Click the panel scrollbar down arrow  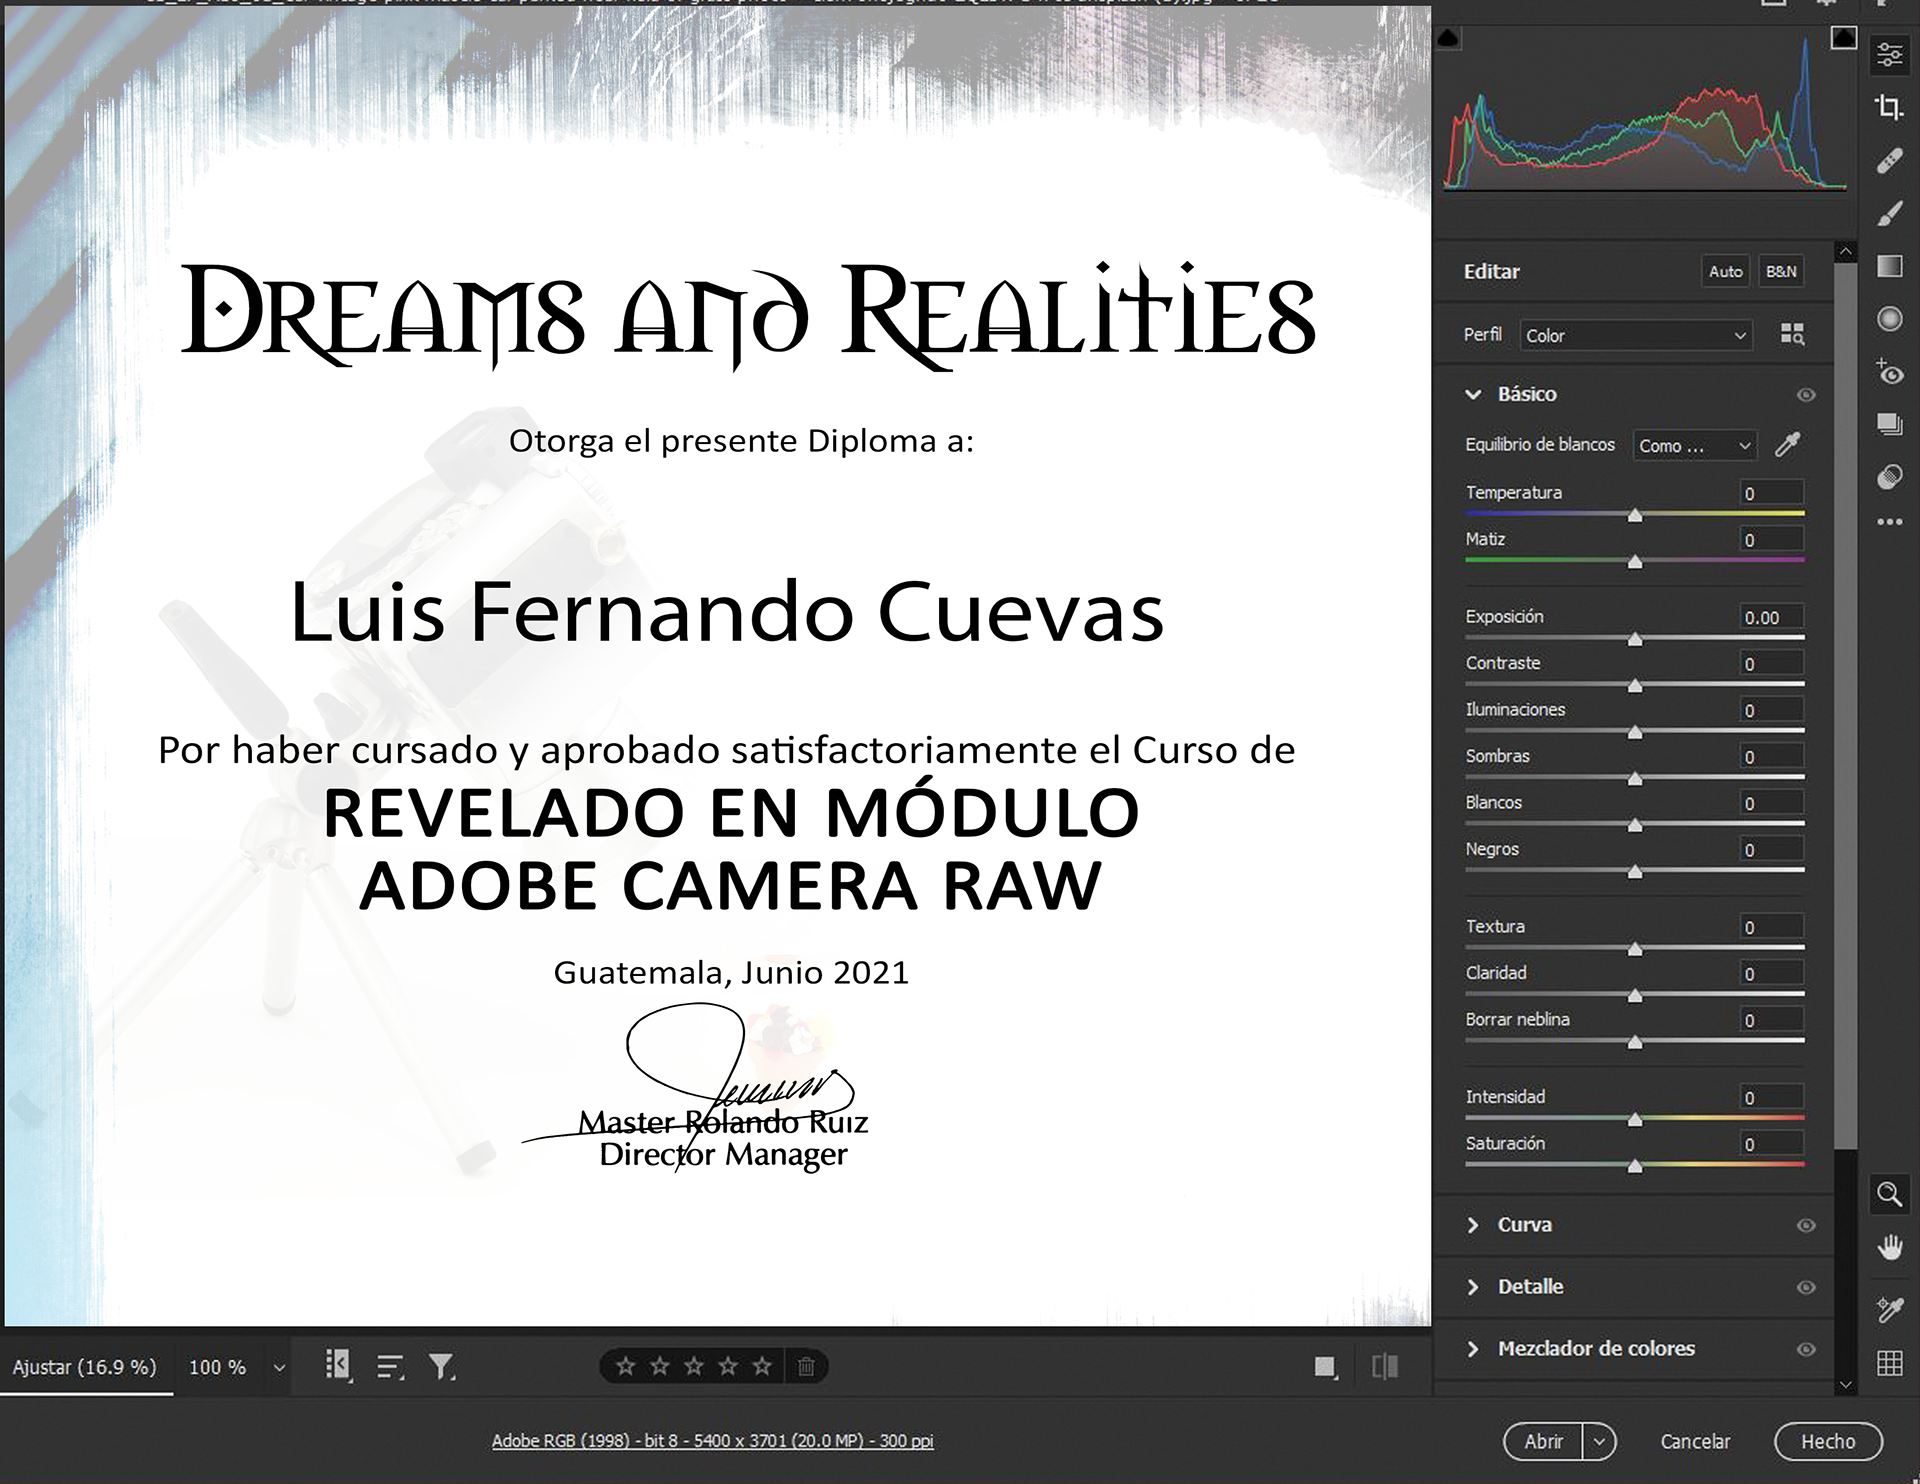click(x=1846, y=1385)
